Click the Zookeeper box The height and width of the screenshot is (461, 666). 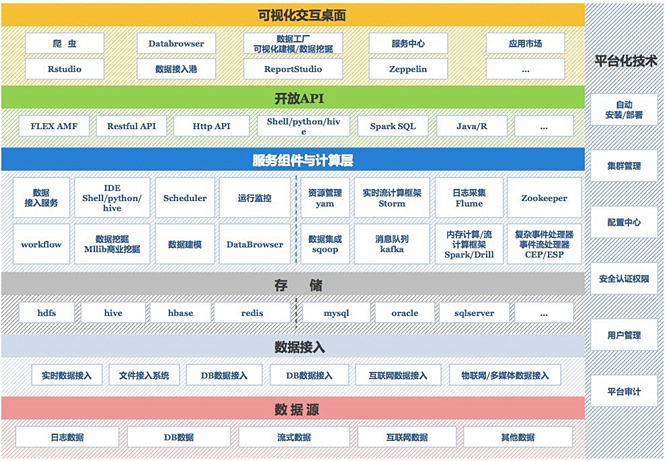[544, 198]
